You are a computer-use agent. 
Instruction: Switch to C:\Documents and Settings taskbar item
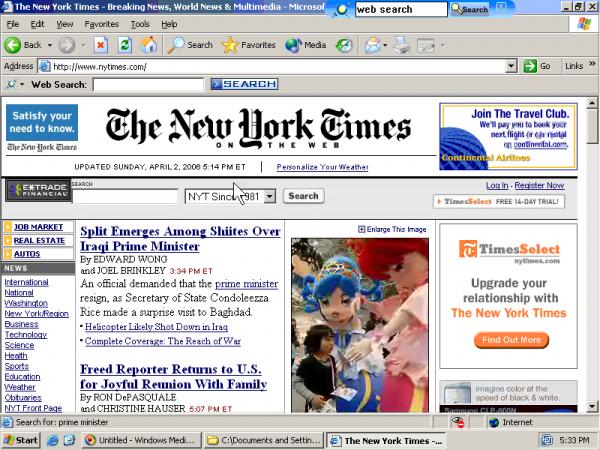pyautogui.click(x=264, y=440)
